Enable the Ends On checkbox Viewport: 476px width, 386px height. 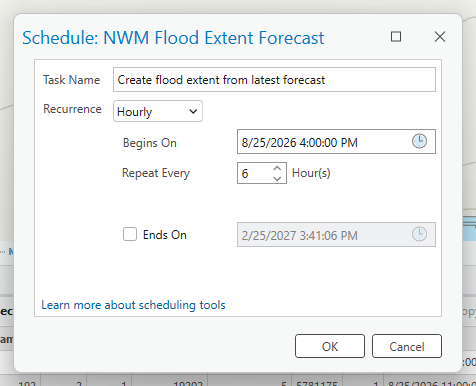[x=130, y=234]
